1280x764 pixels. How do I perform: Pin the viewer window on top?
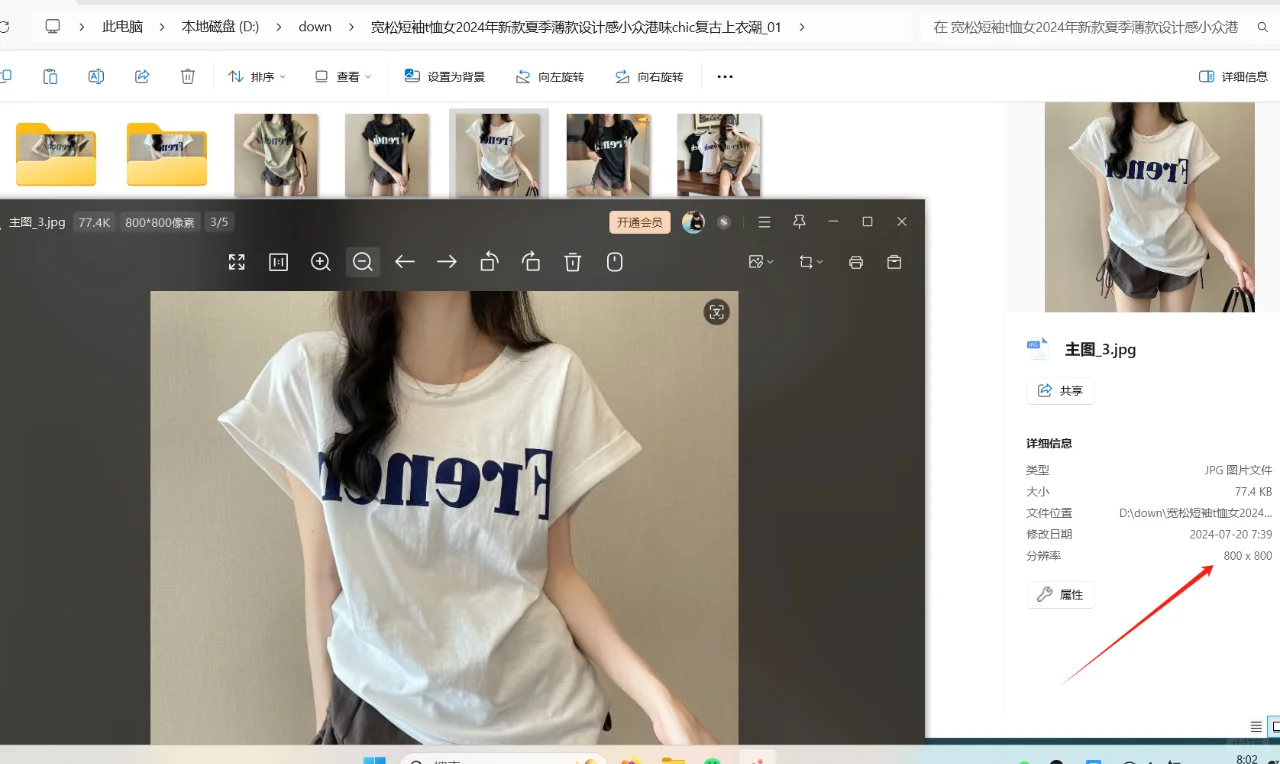click(x=798, y=222)
